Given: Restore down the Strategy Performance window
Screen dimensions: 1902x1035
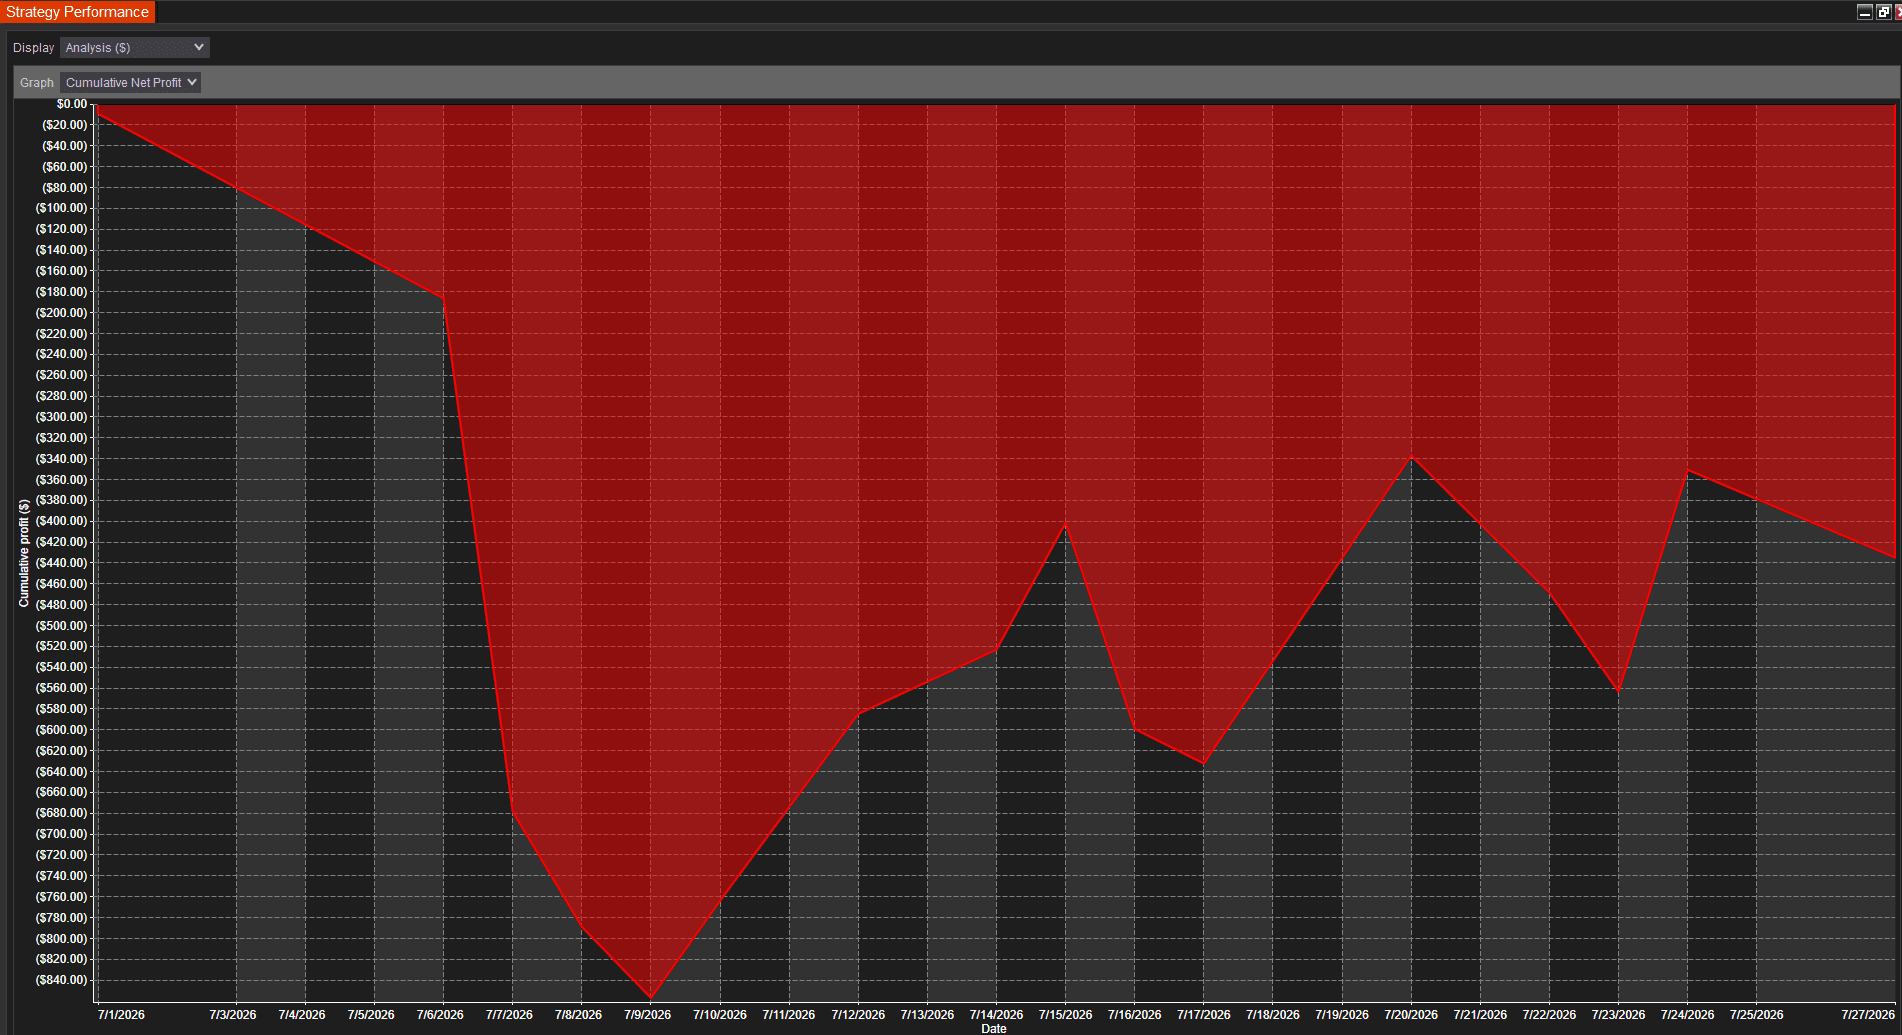Looking at the screenshot, I should pyautogui.click(x=1883, y=12).
